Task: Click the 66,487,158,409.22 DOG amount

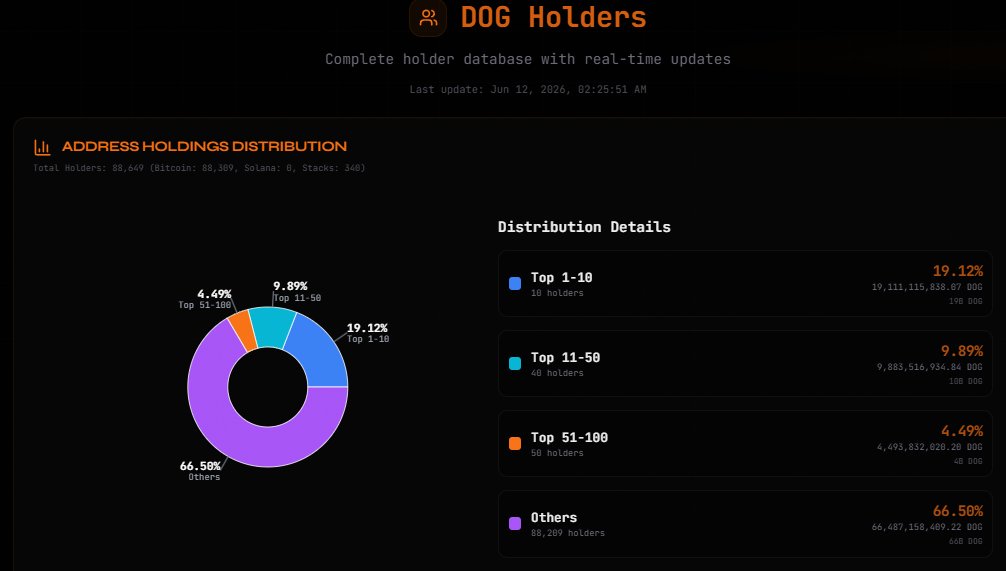Action: click(926, 527)
